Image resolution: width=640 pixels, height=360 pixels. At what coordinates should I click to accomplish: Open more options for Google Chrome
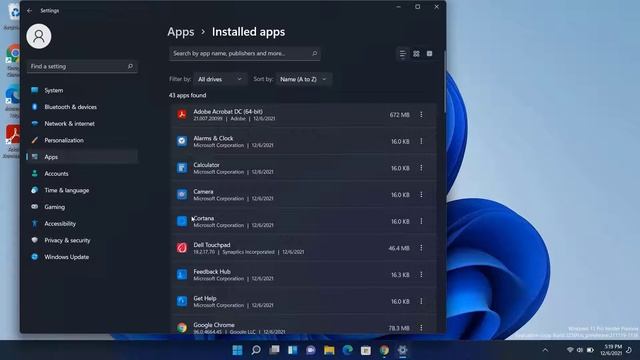[x=421, y=328]
